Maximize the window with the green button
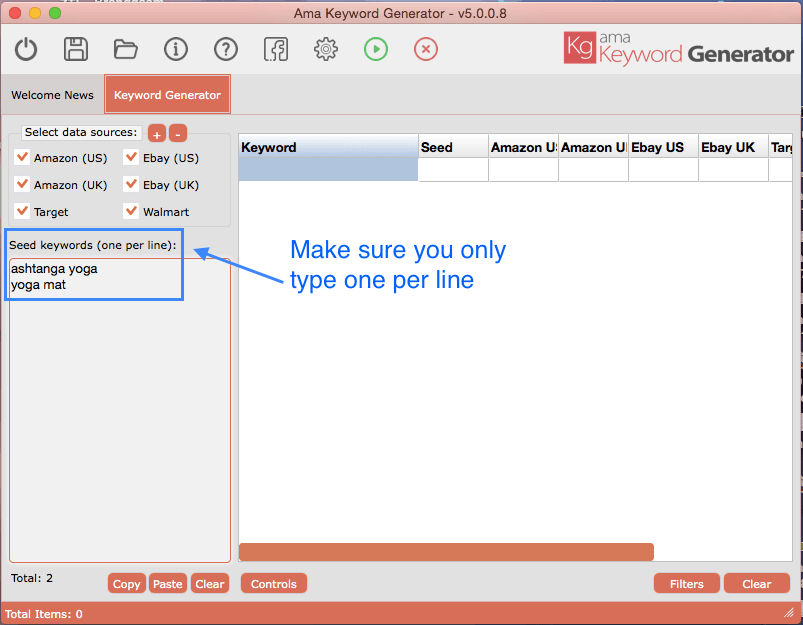This screenshot has height=625, width=803. pos(55,13)
